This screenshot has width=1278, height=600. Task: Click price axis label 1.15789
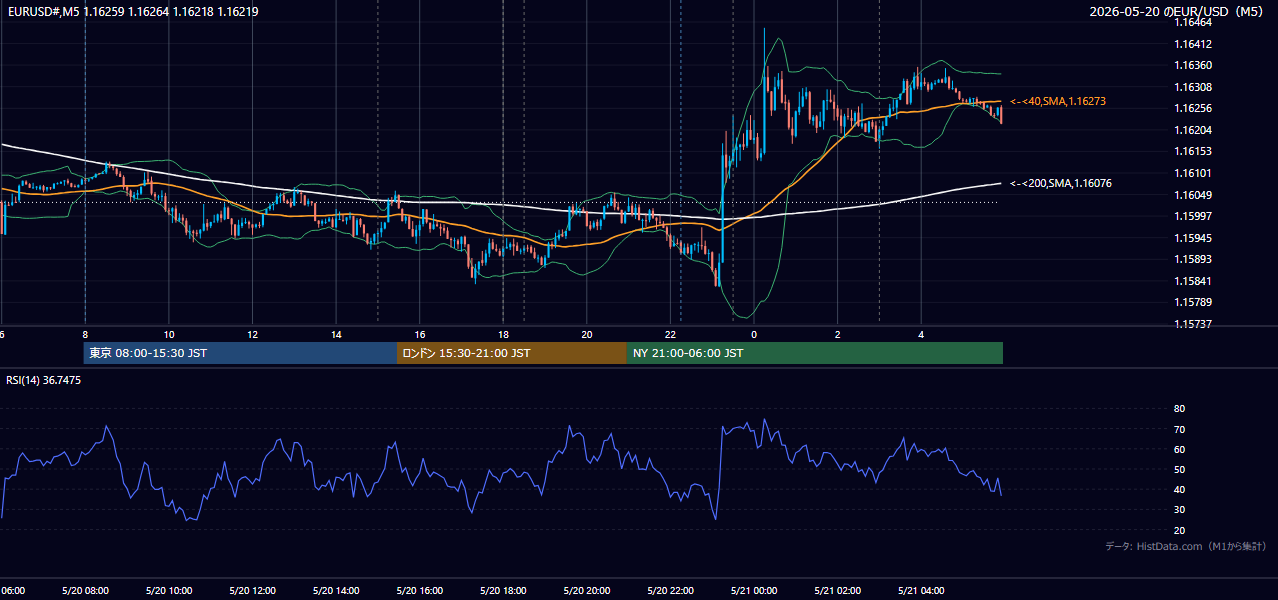pos(1193,302)
